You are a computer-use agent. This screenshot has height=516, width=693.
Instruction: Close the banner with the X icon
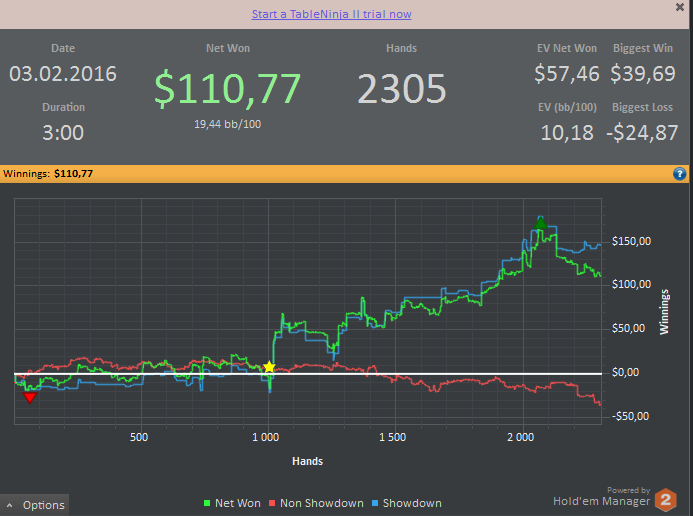tap(680, 7)
